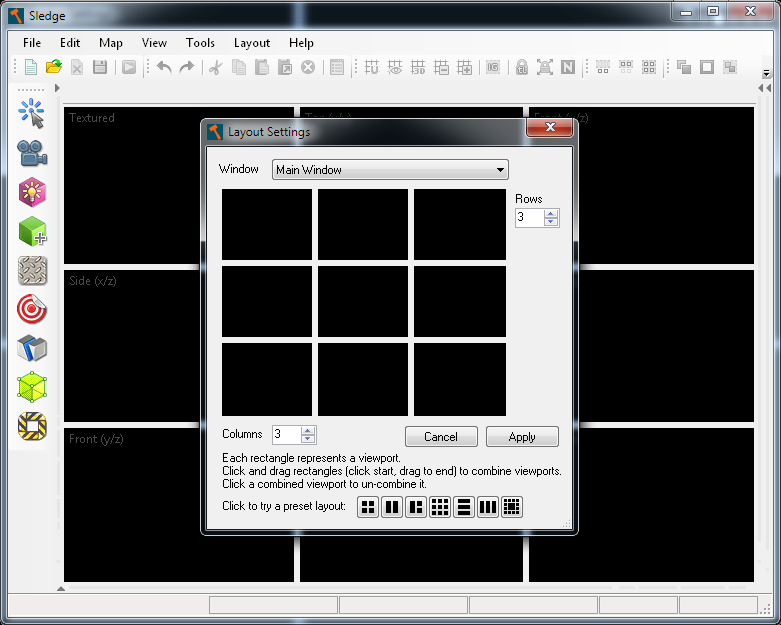Choose the center-surrounded preset layout
Viewport: 781px width, 625px height.
click(x=512, y=507)
